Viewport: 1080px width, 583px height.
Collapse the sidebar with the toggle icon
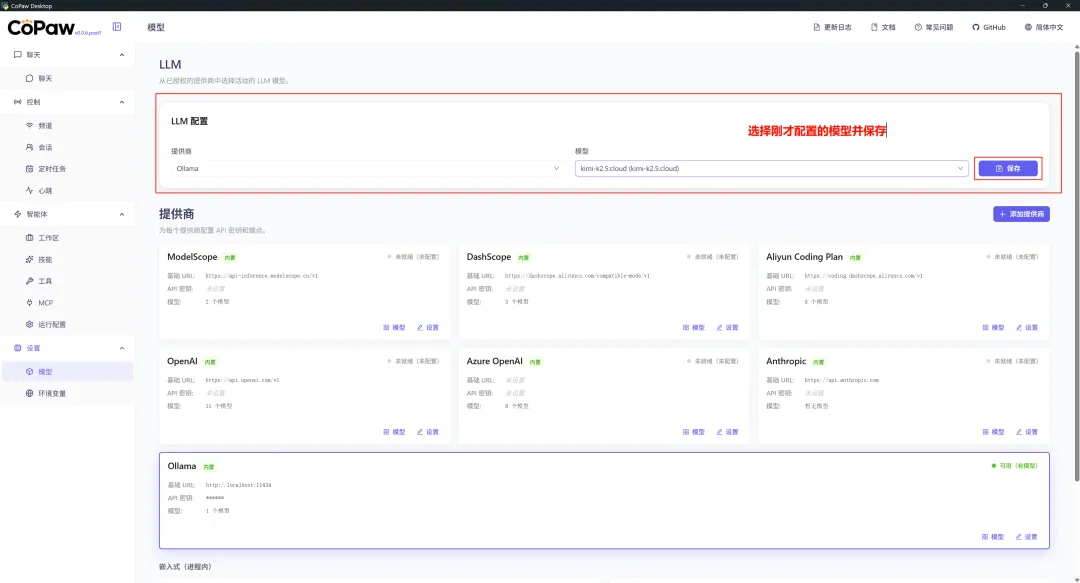point(117,27)
